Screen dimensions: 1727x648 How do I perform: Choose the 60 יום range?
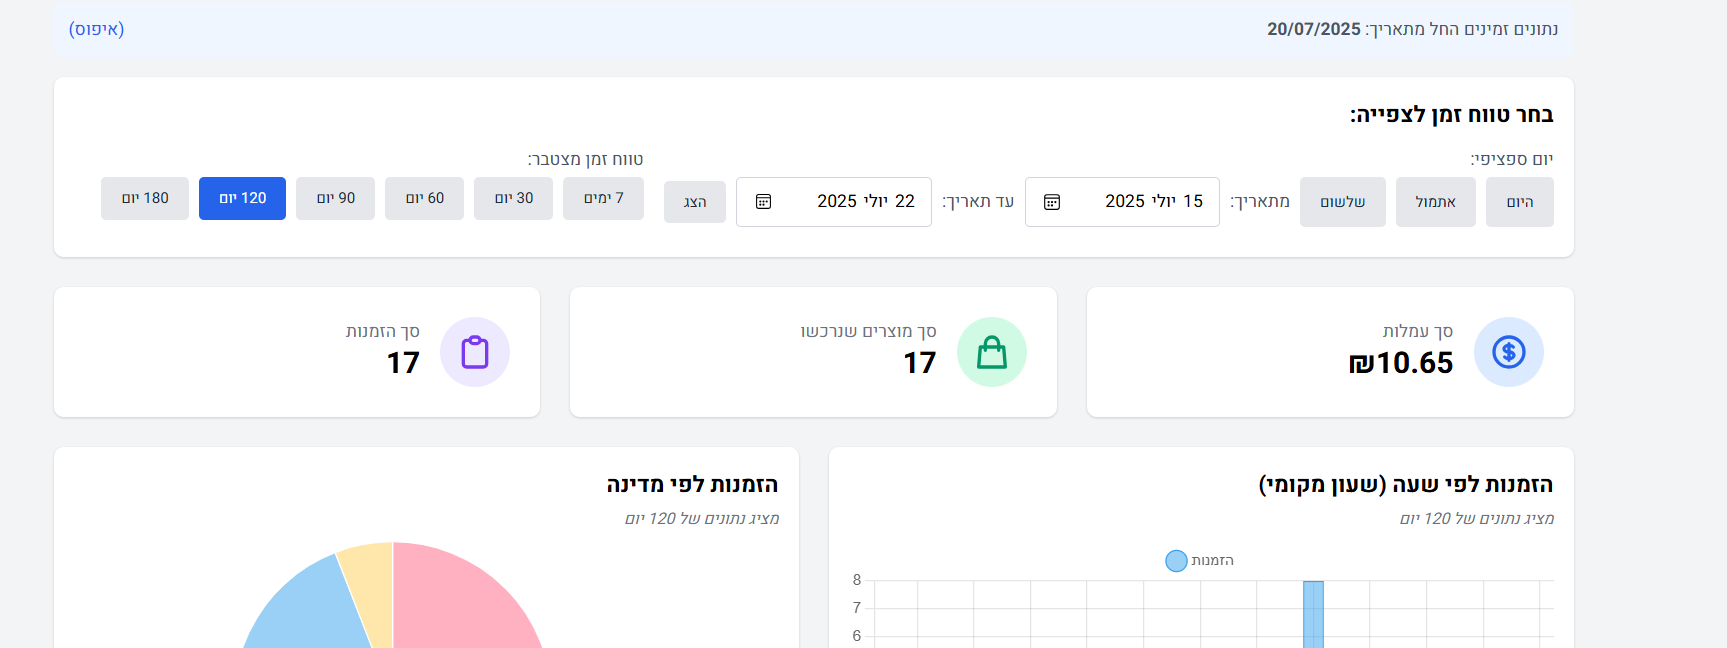coord(424,198)
